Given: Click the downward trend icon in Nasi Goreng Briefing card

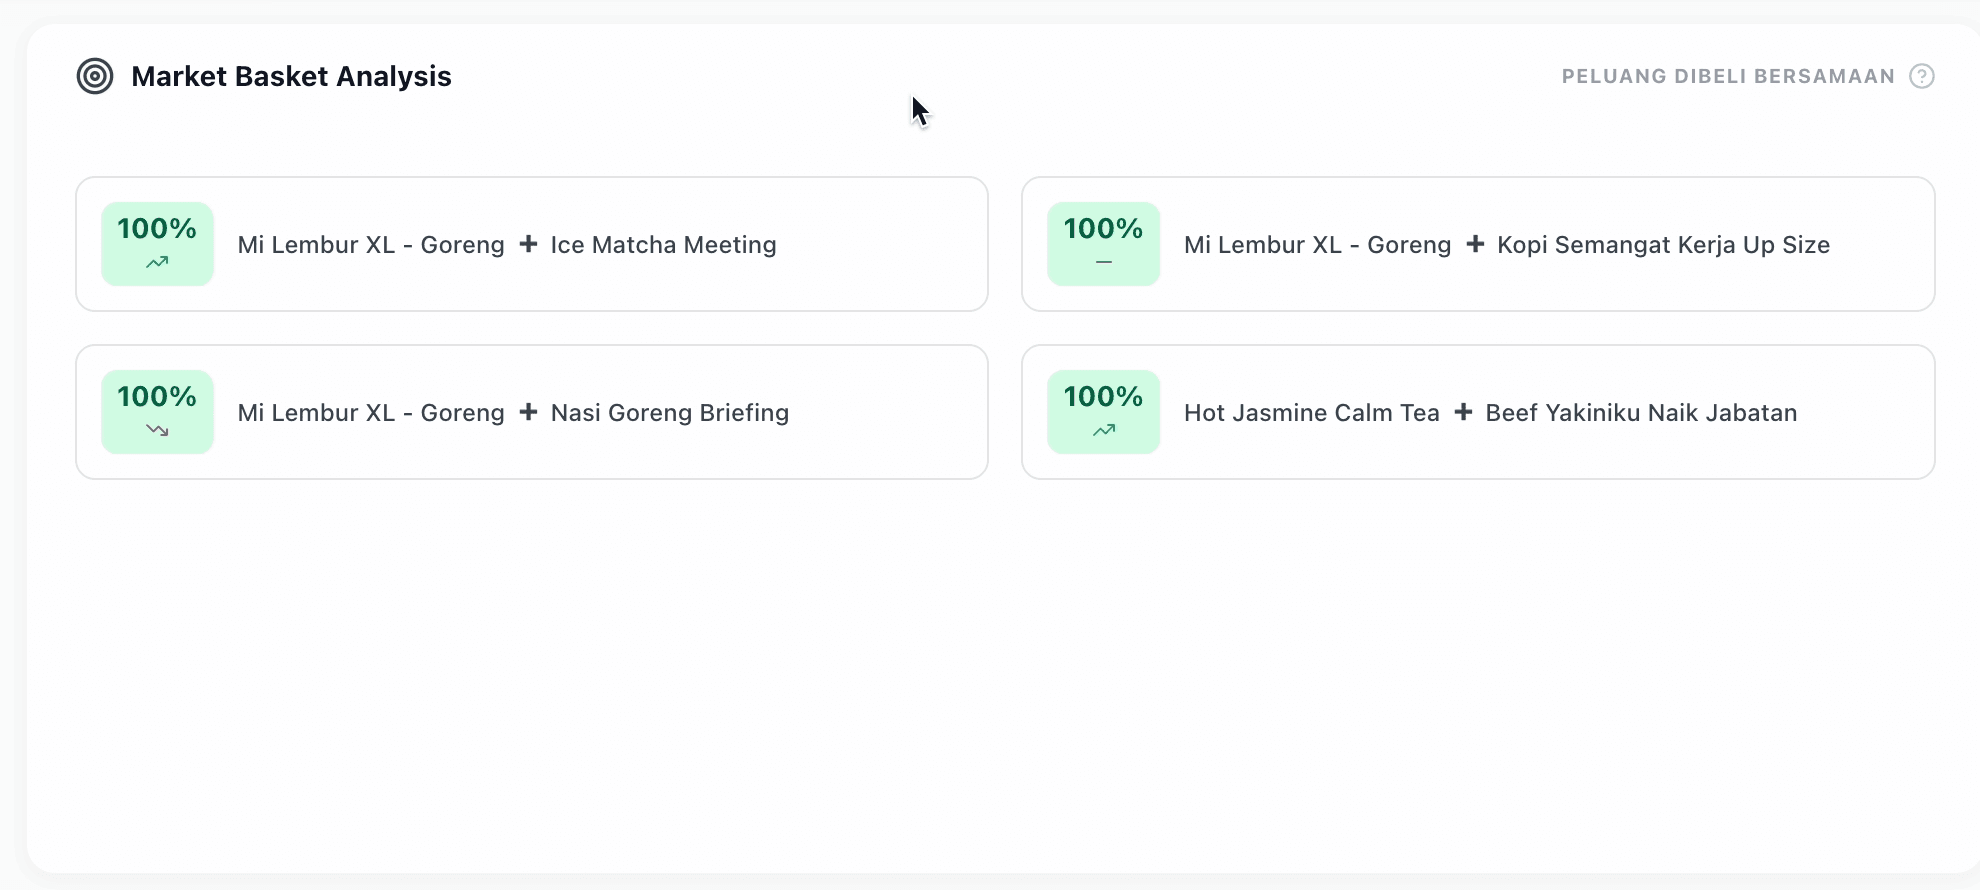Looking at the screenshot, I should (x=157, y=431).
